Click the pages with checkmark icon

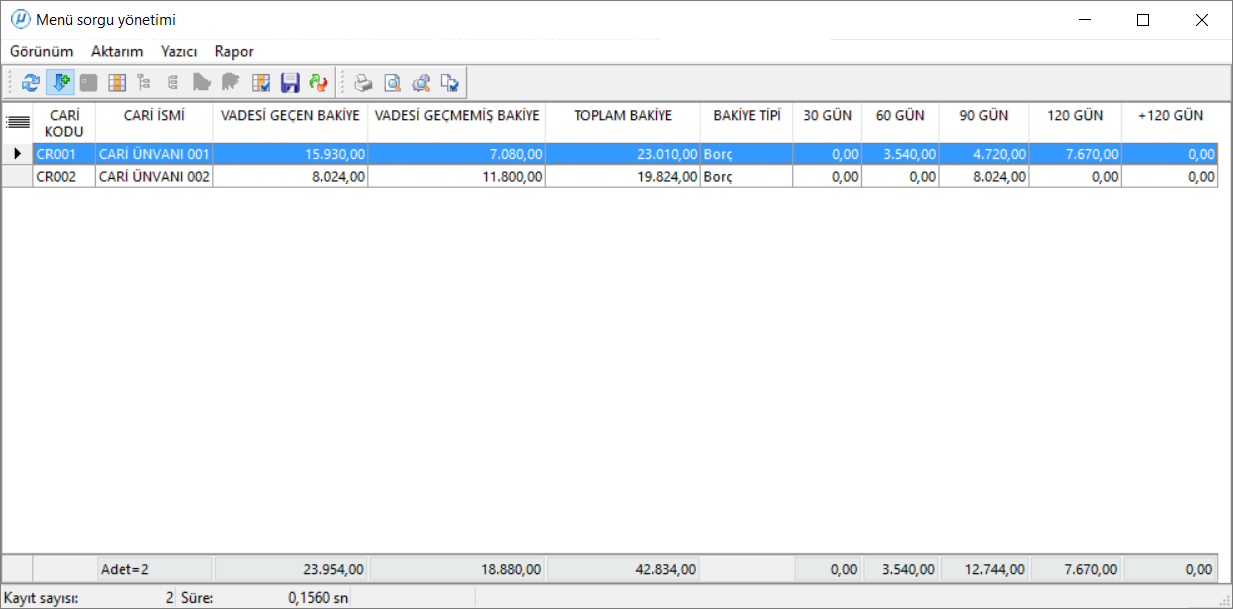click(x=450, y=83)
